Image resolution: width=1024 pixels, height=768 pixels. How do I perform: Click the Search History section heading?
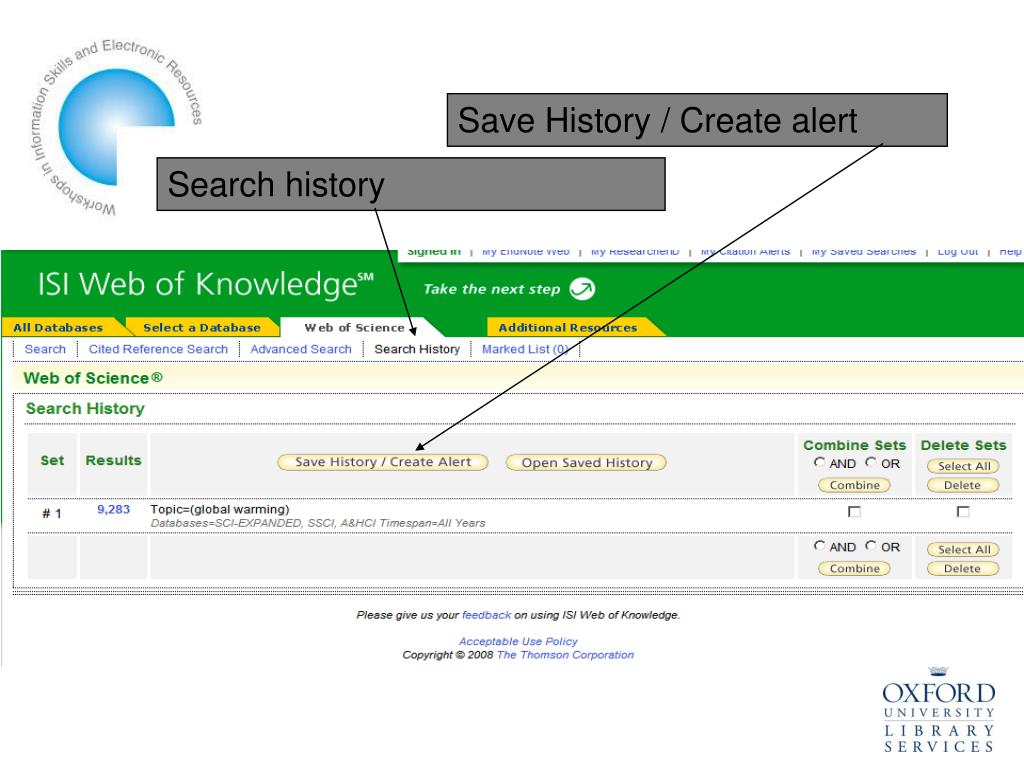85,409
